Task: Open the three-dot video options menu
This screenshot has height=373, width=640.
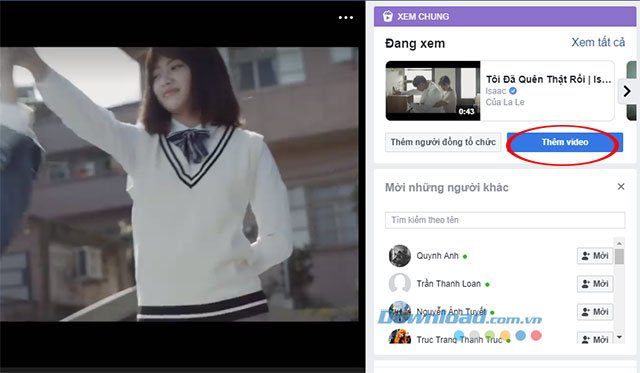Action: click(x=346, y=18)
